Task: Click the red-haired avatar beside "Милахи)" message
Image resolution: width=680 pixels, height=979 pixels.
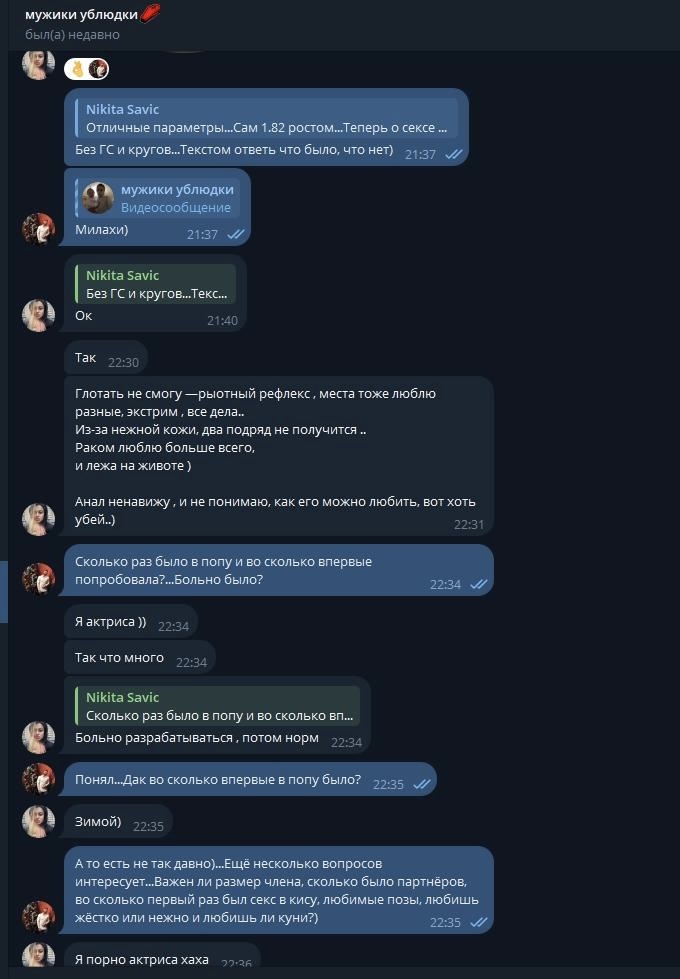Action: (39, 229)
